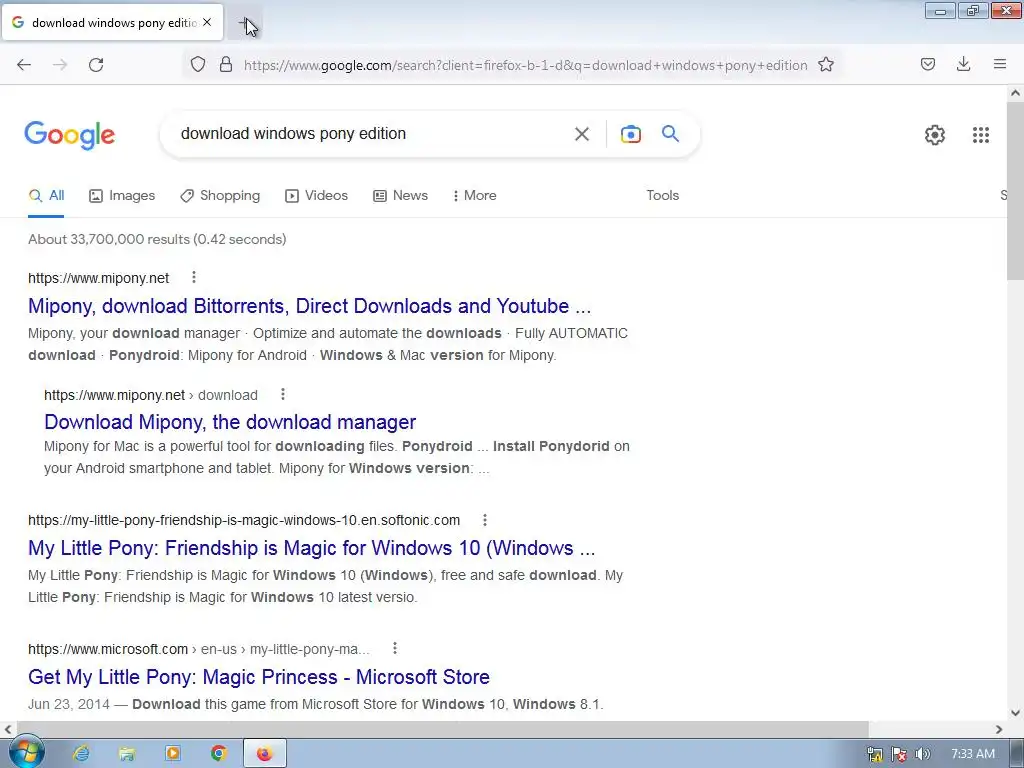Open options dots for mipony.net result
This screenshot has width=1024, height=768.
point(194,278)
